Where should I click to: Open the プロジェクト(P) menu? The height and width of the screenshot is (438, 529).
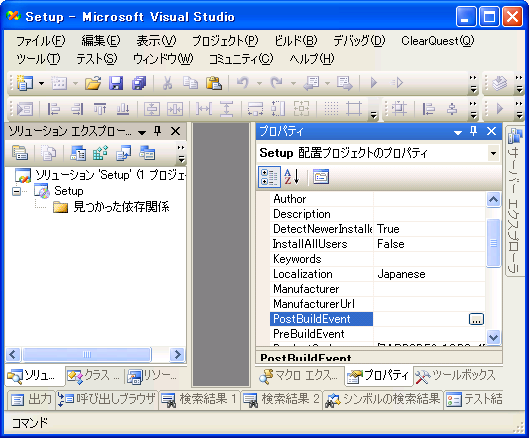coord(225,41)
